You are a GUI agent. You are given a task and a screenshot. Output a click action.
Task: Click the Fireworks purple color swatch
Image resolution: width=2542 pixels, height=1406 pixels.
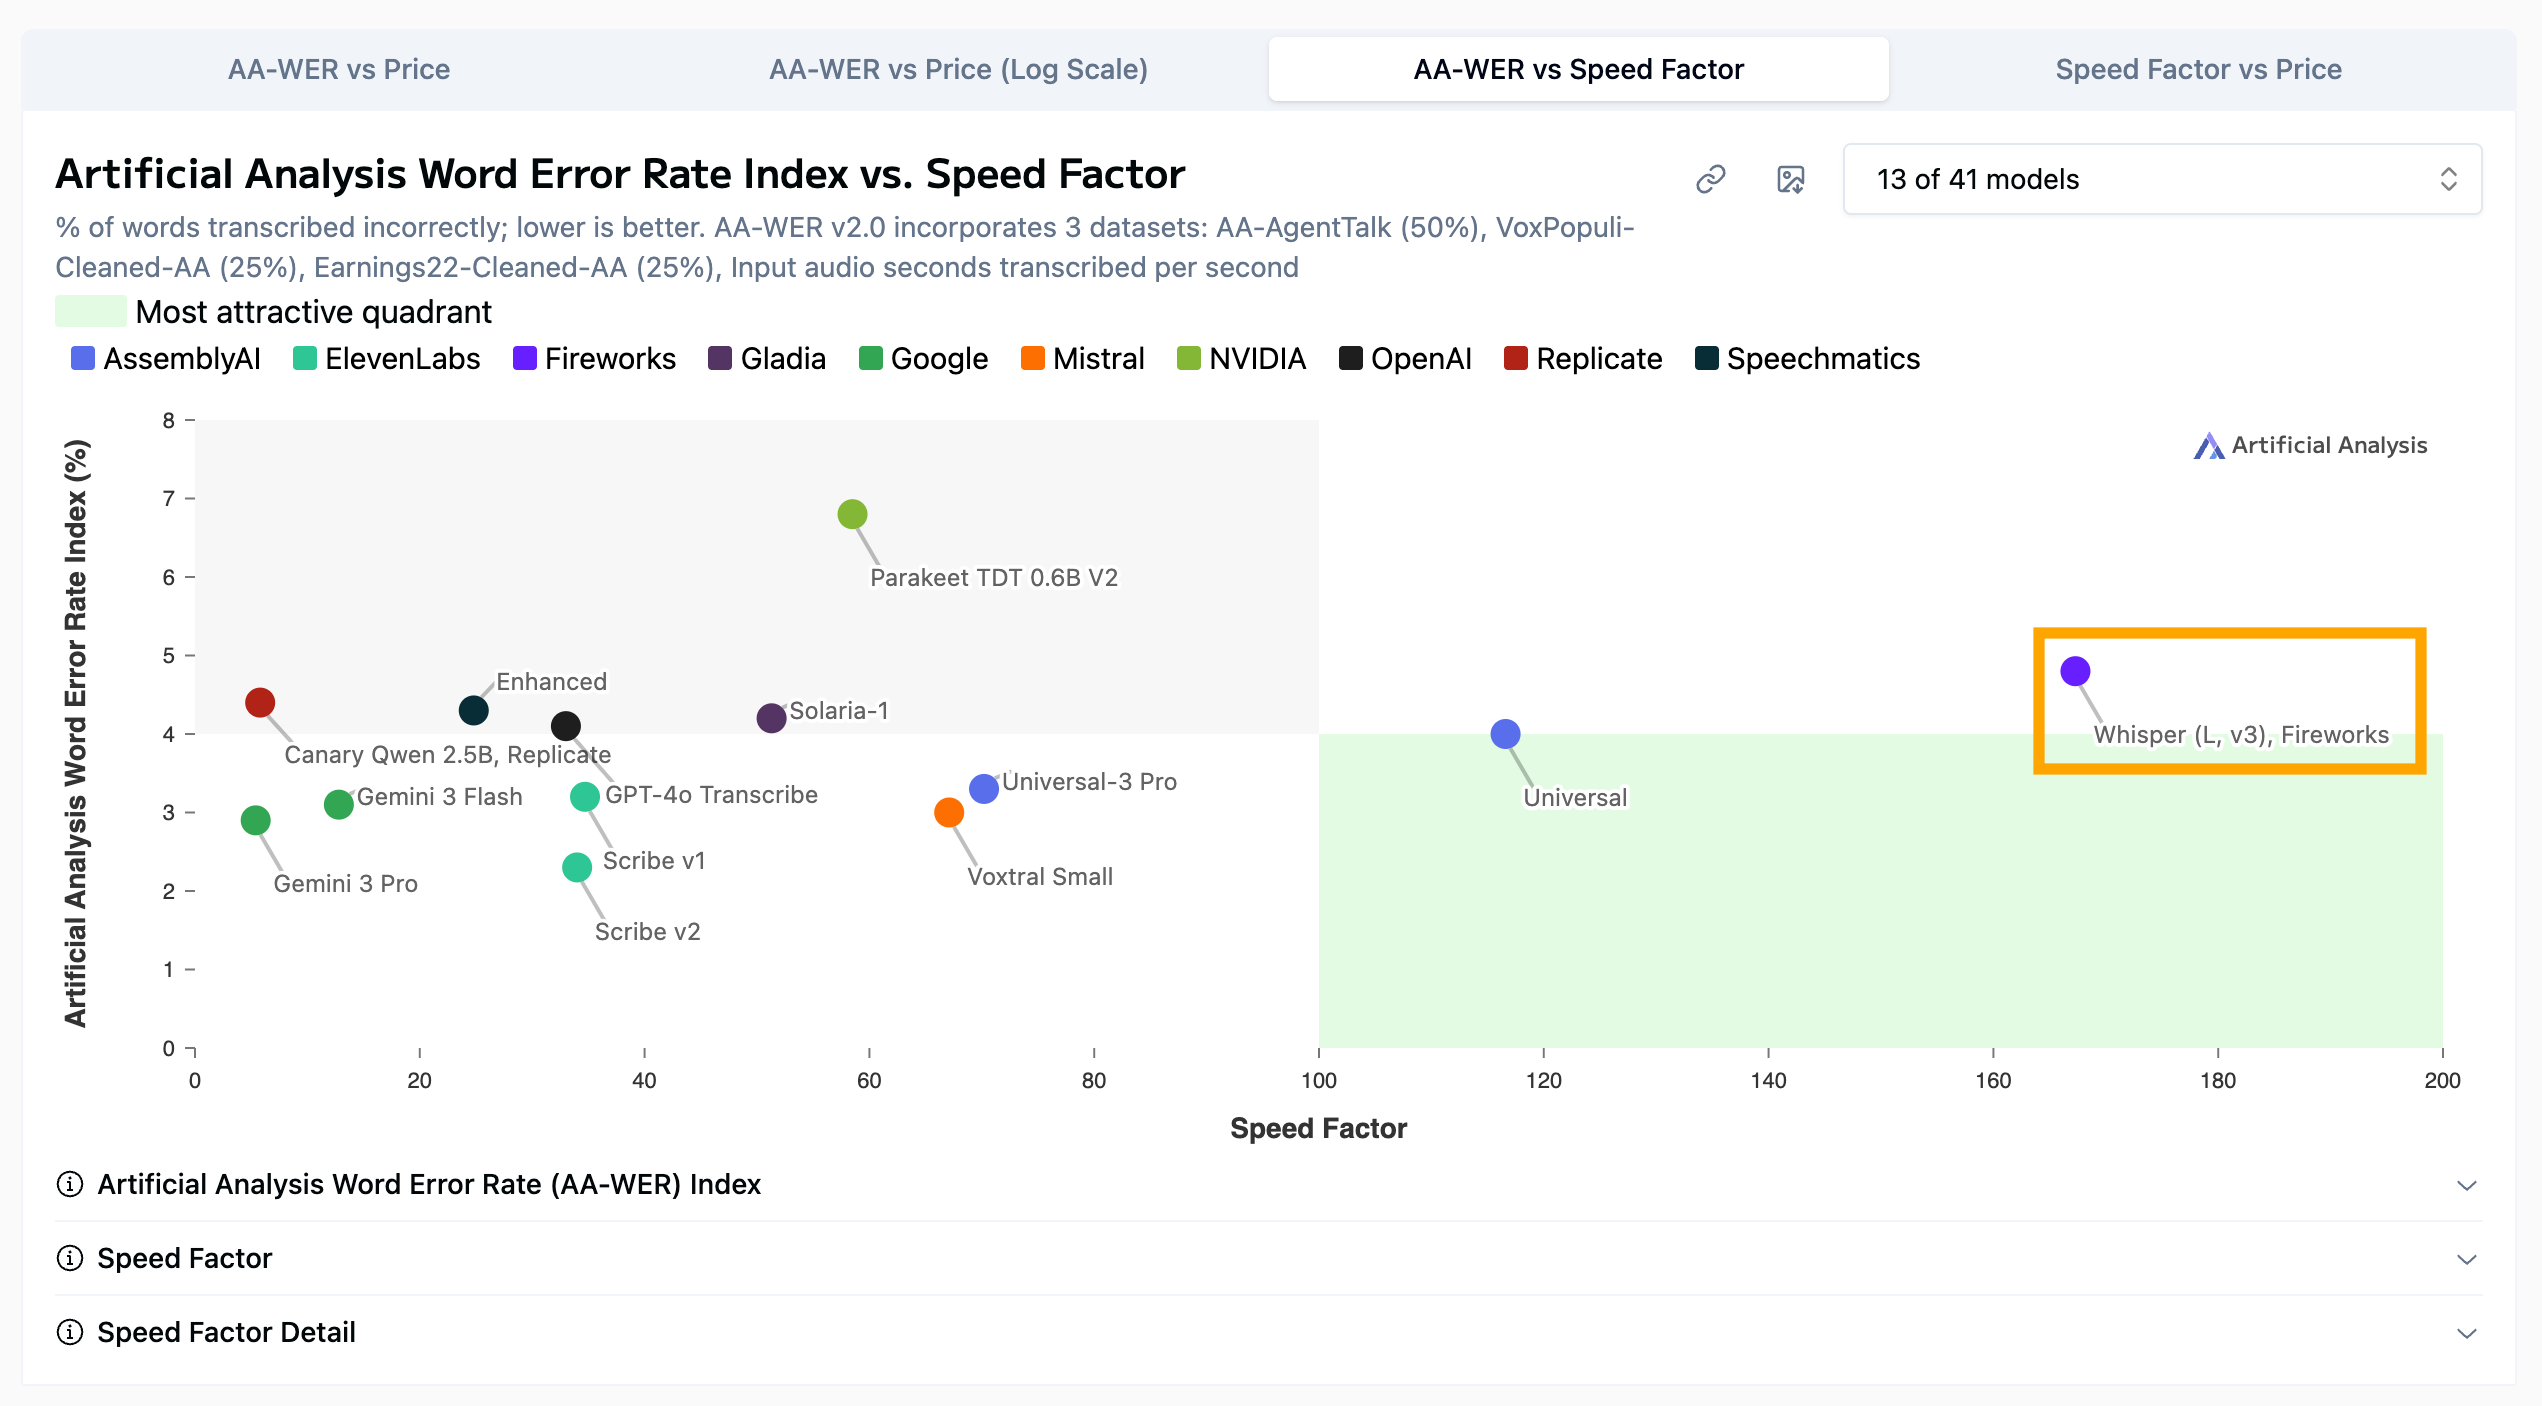tap(524, 358)
